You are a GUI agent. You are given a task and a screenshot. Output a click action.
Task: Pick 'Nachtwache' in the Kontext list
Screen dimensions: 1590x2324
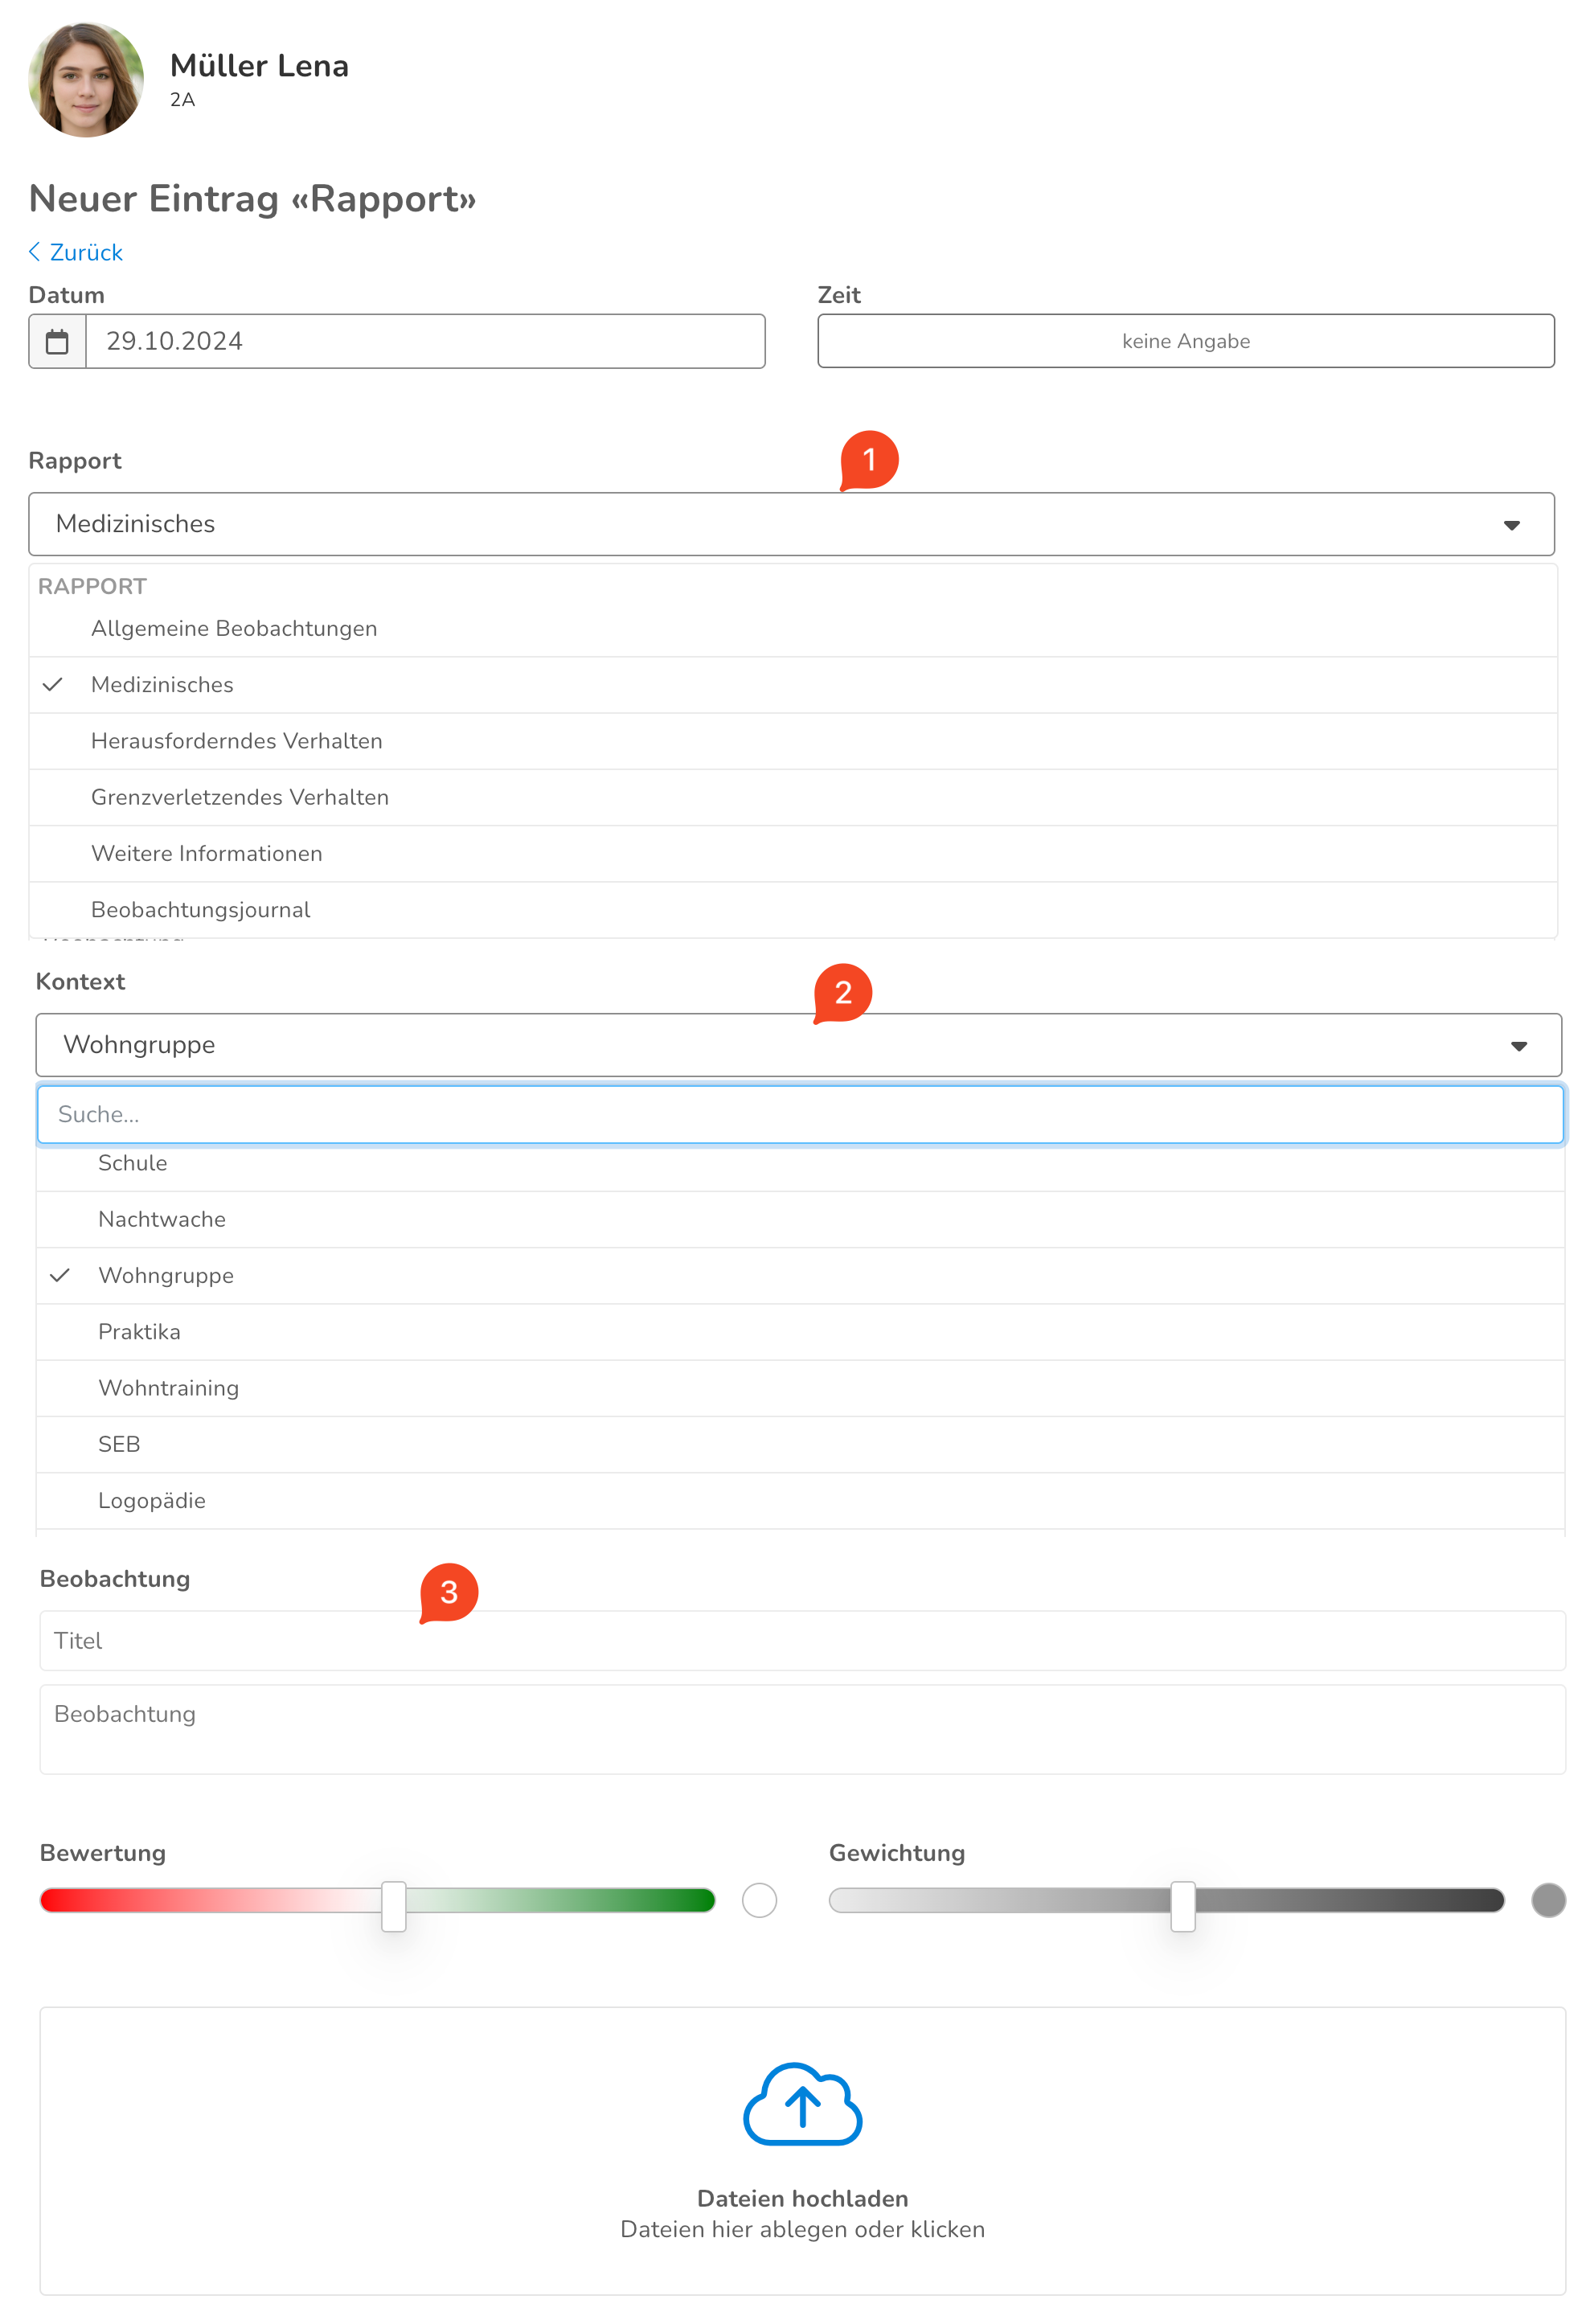162,1219
